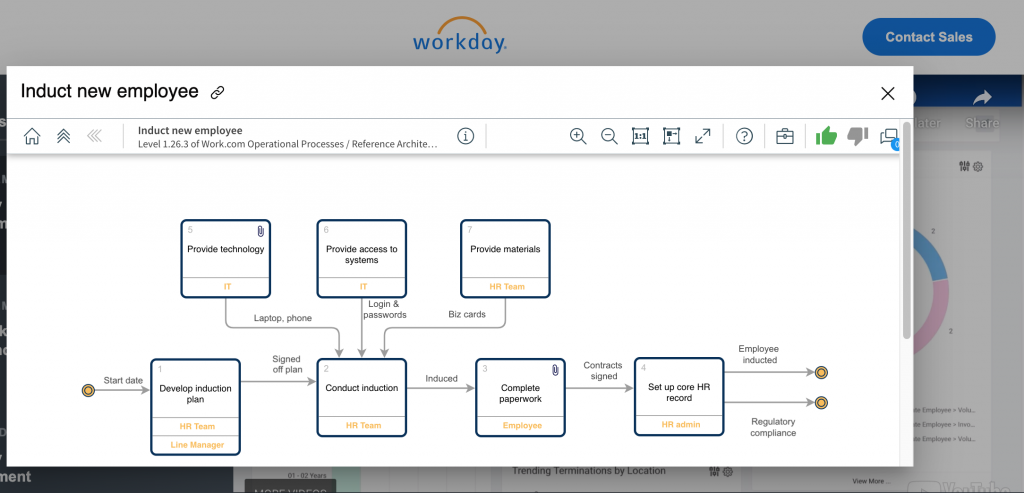This screenshot has width=1024, height=493.
Task: Zoom in on the process diagram
Action: coord(578,137)
